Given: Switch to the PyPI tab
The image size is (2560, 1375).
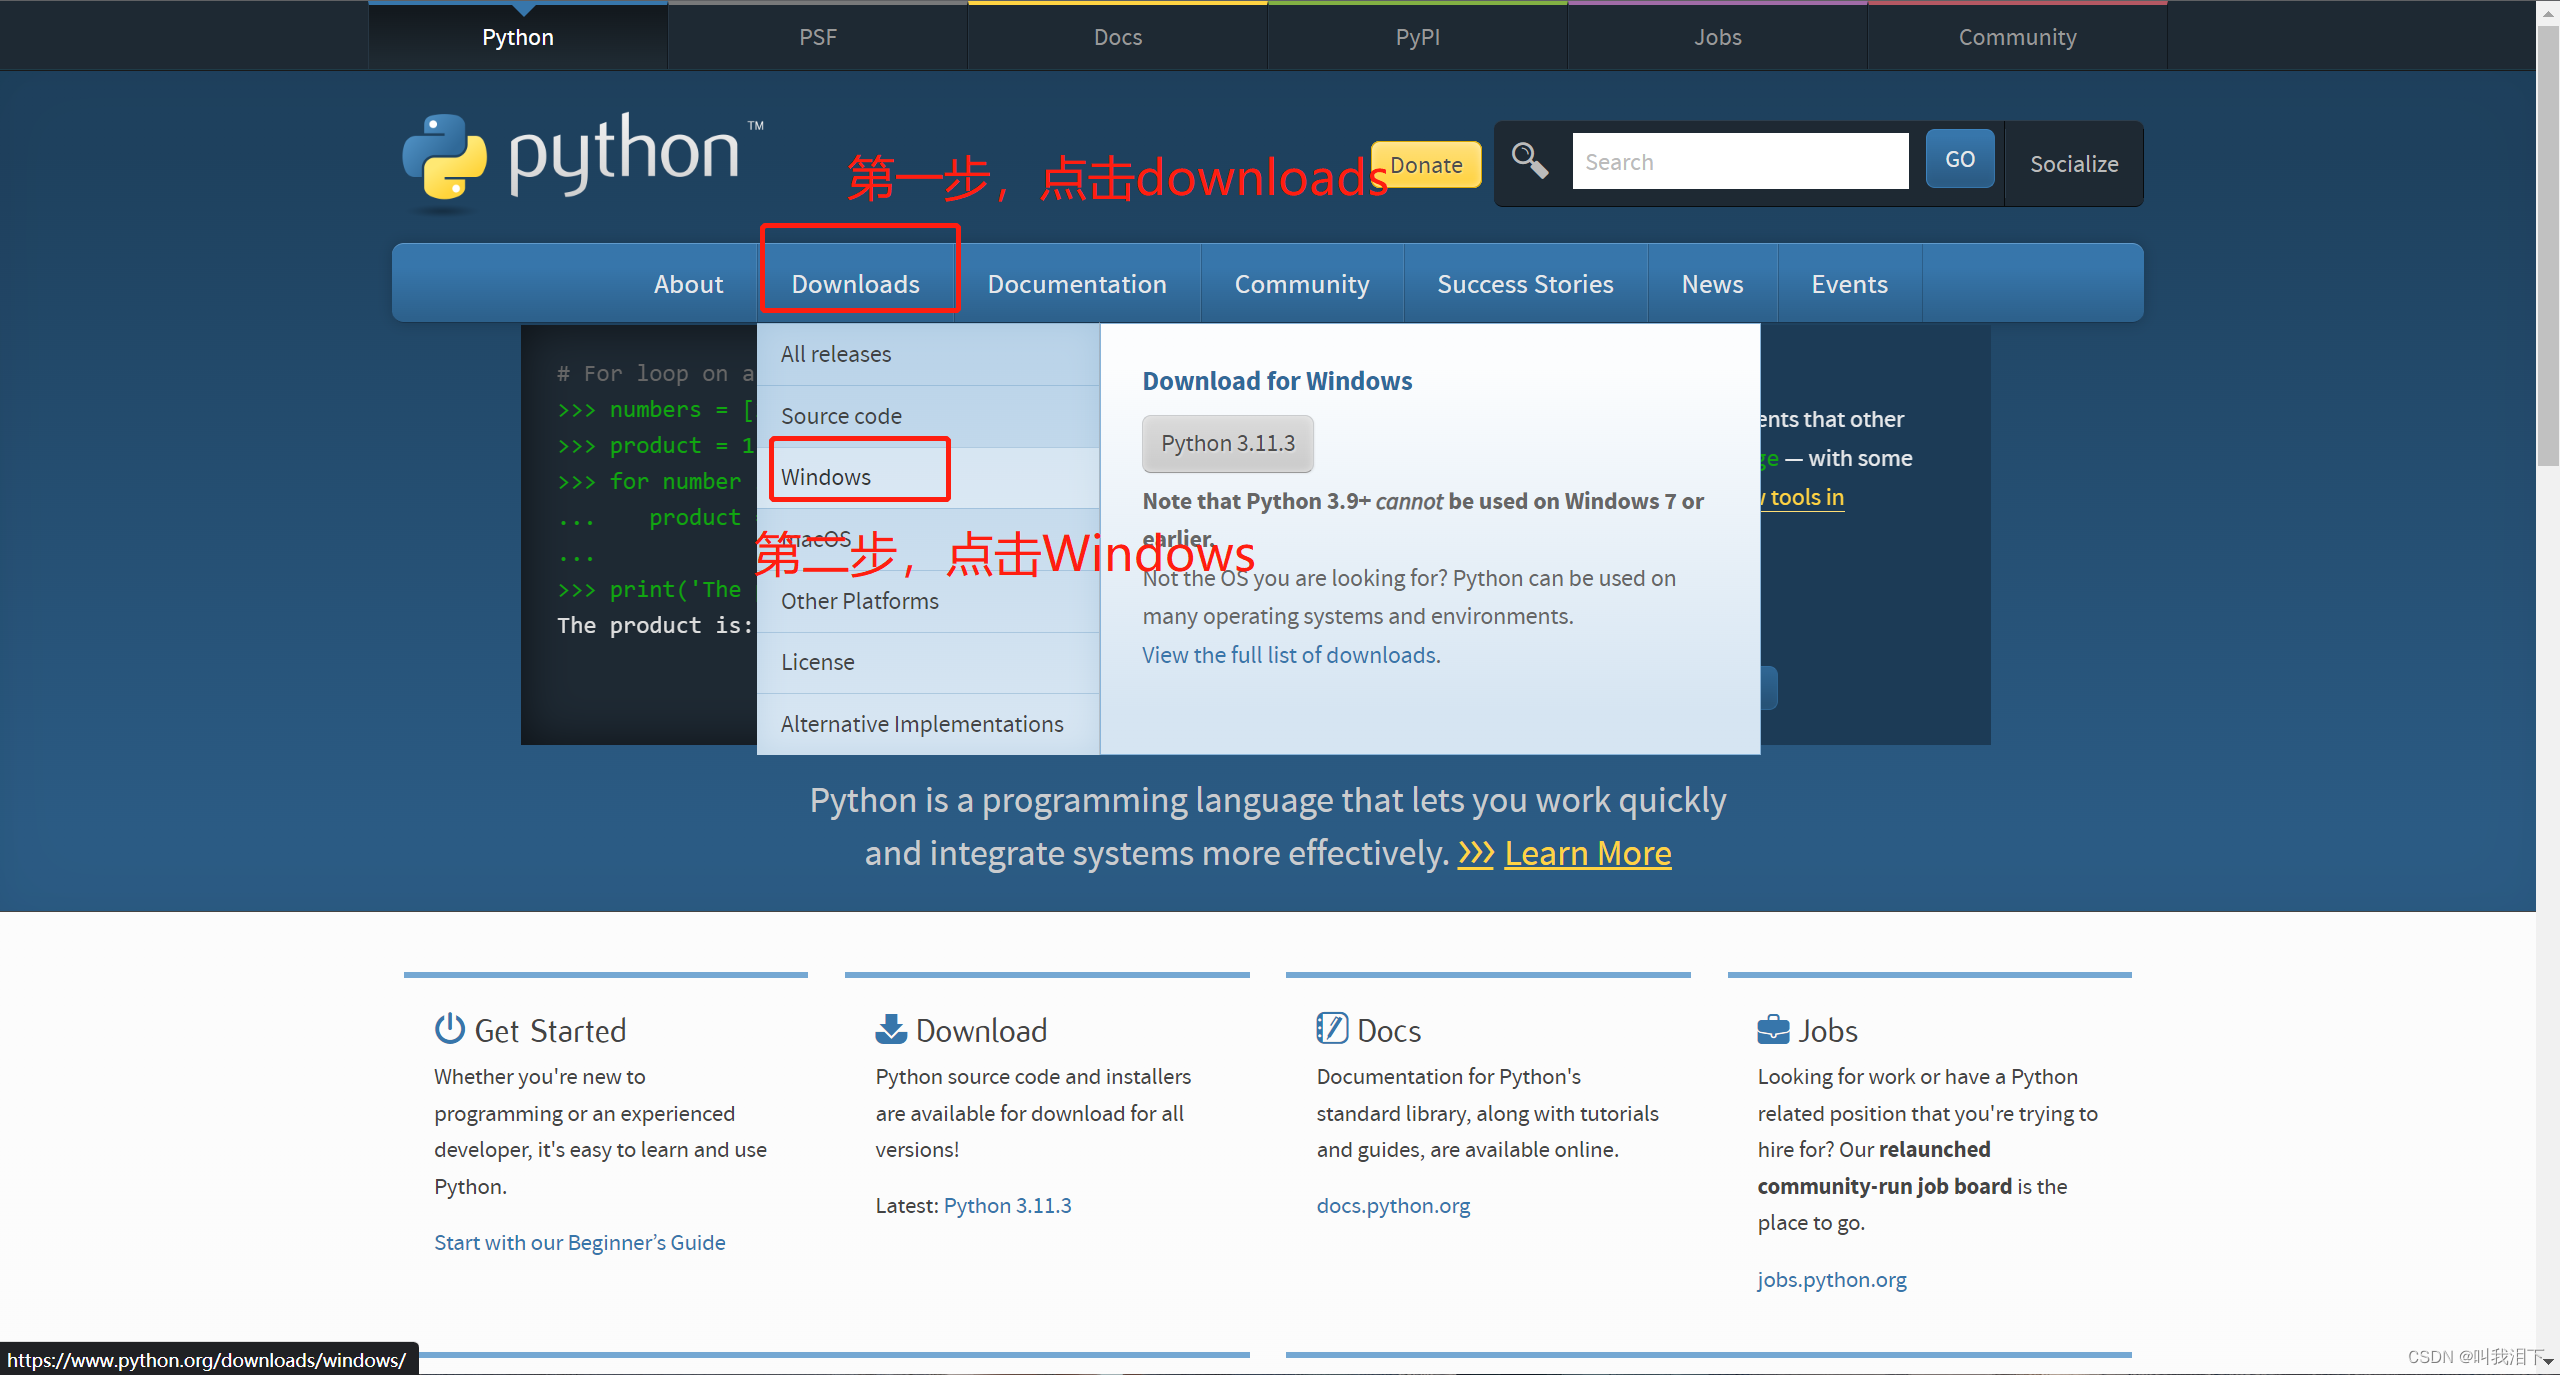Looking at the screenshot, I should click(x=1417, y=36).
